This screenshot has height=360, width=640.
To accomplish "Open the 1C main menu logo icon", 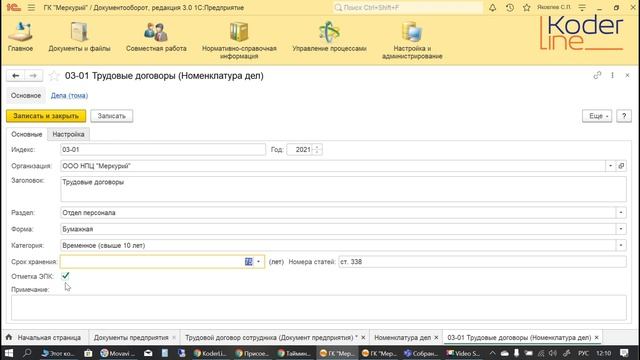I will (x=13, y=7).
